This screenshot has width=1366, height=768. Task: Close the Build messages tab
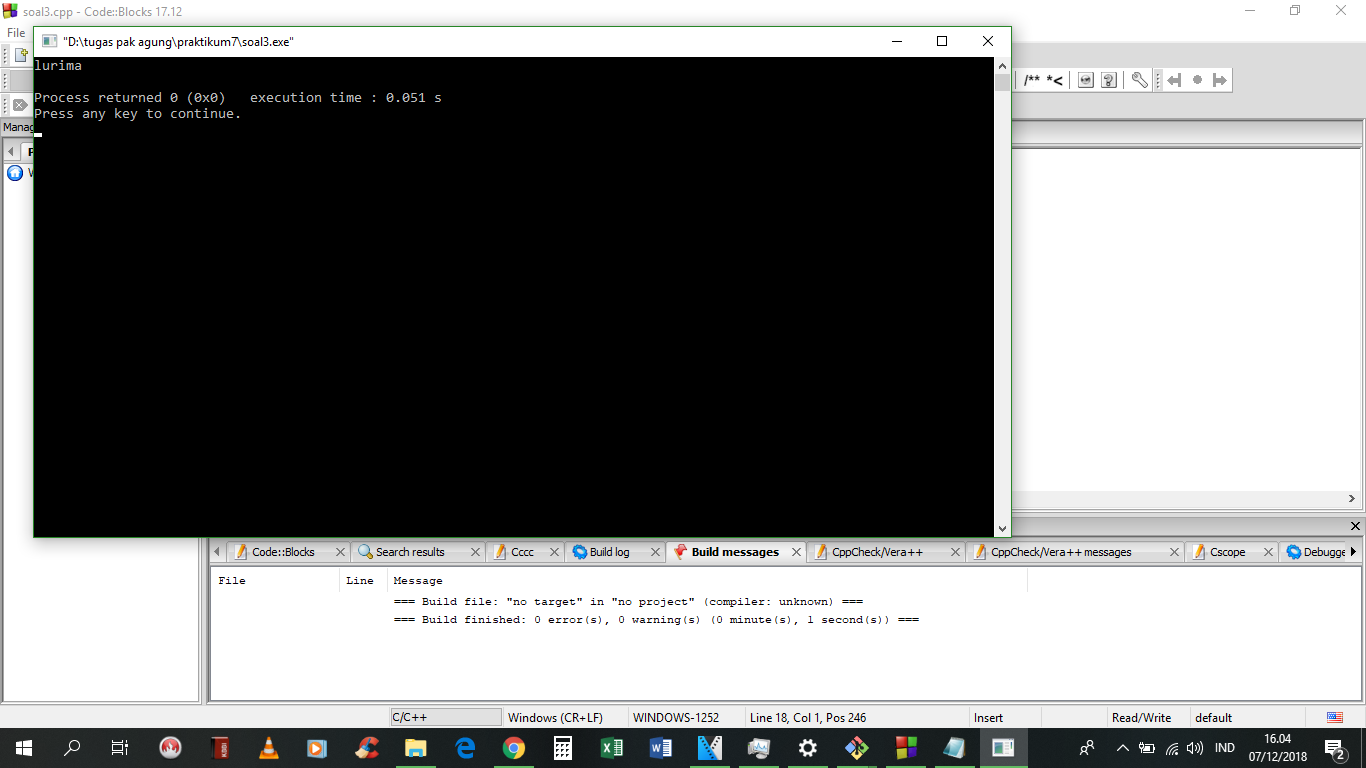coord(797,552)
